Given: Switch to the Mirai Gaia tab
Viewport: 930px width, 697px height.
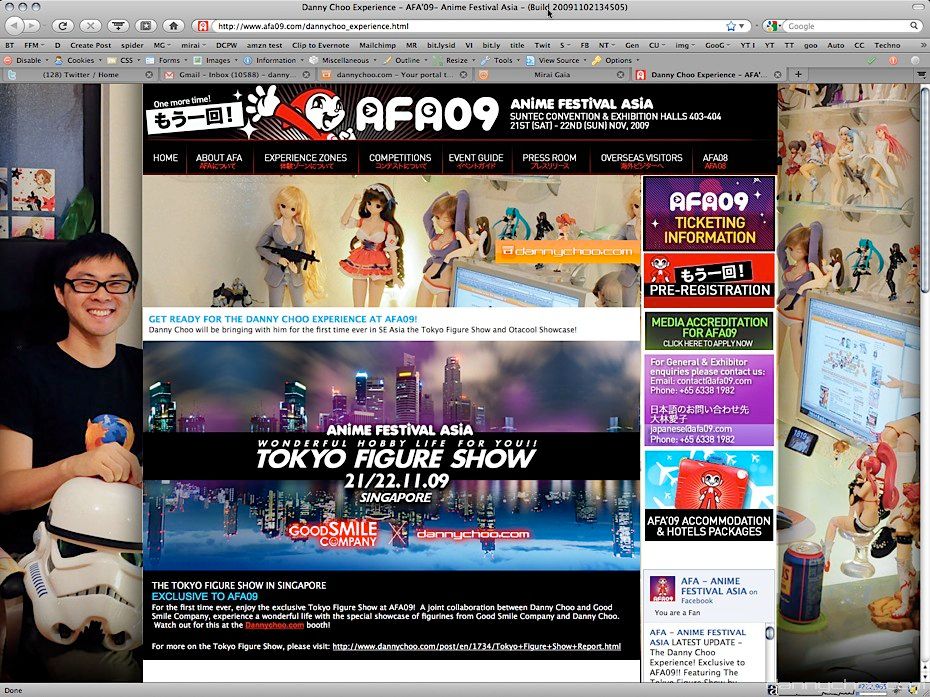Looking at the screenshot, I should point(555,74).
